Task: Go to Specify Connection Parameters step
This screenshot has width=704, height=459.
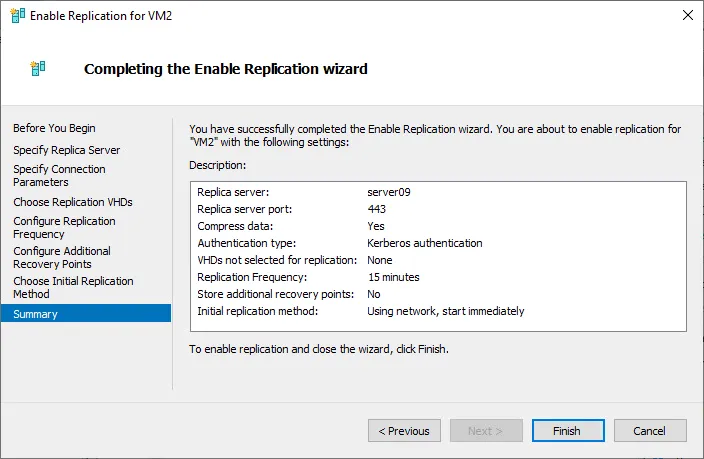Action: tap(59, 176)
